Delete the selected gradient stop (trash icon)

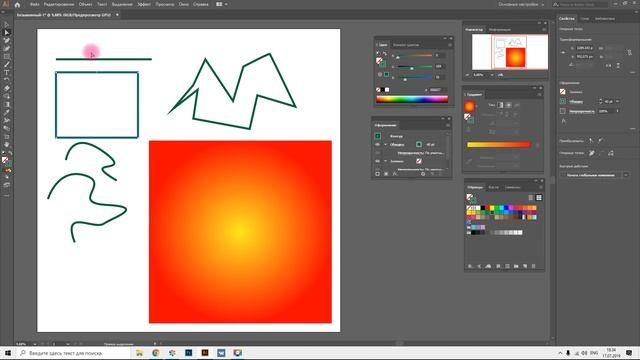point(538,145)
